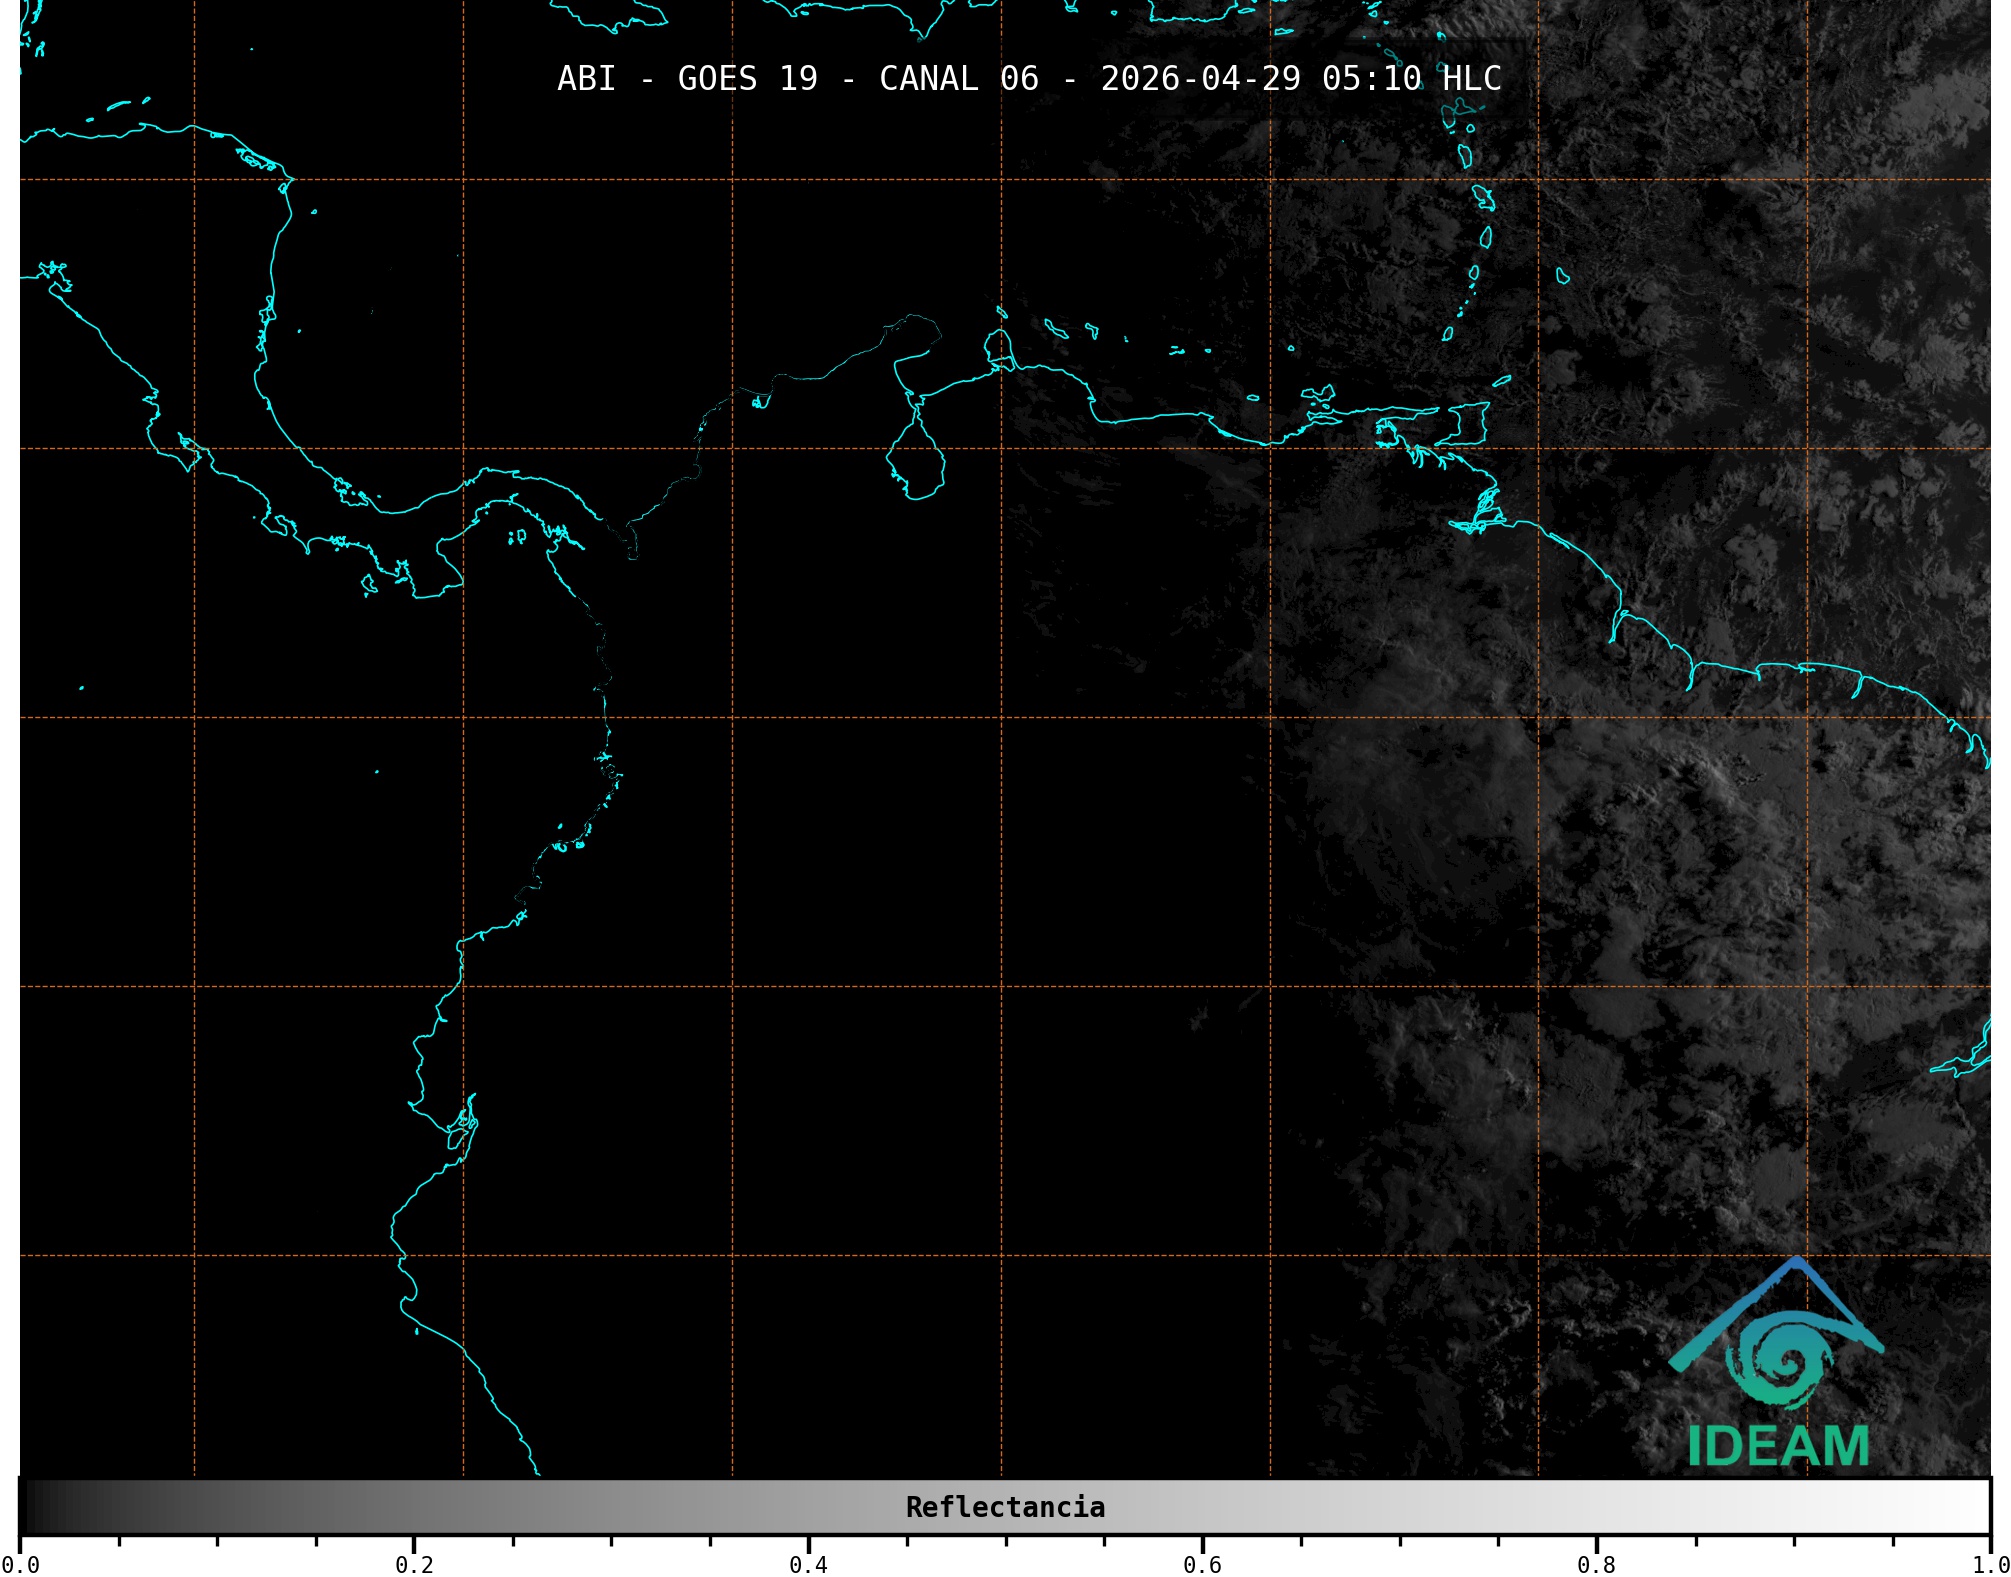Click the date '2026-04-29' in title
Viewport: 2011px width, 1577px height.
point(1200,79)
